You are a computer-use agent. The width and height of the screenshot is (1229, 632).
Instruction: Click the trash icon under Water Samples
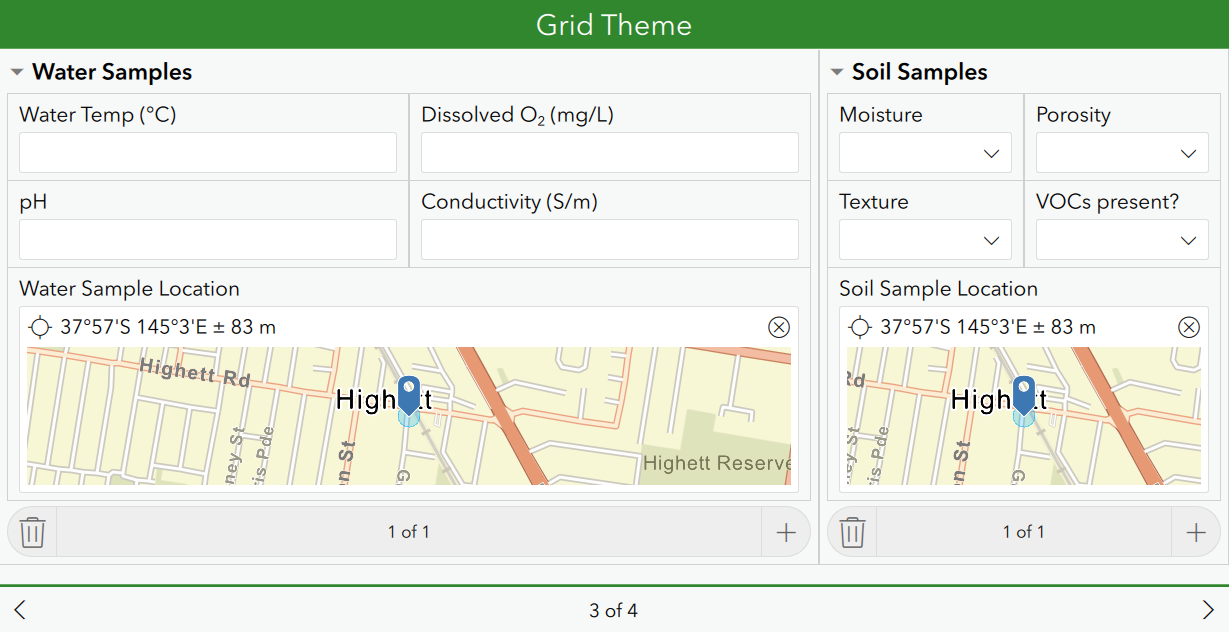(x=32, y=532)
